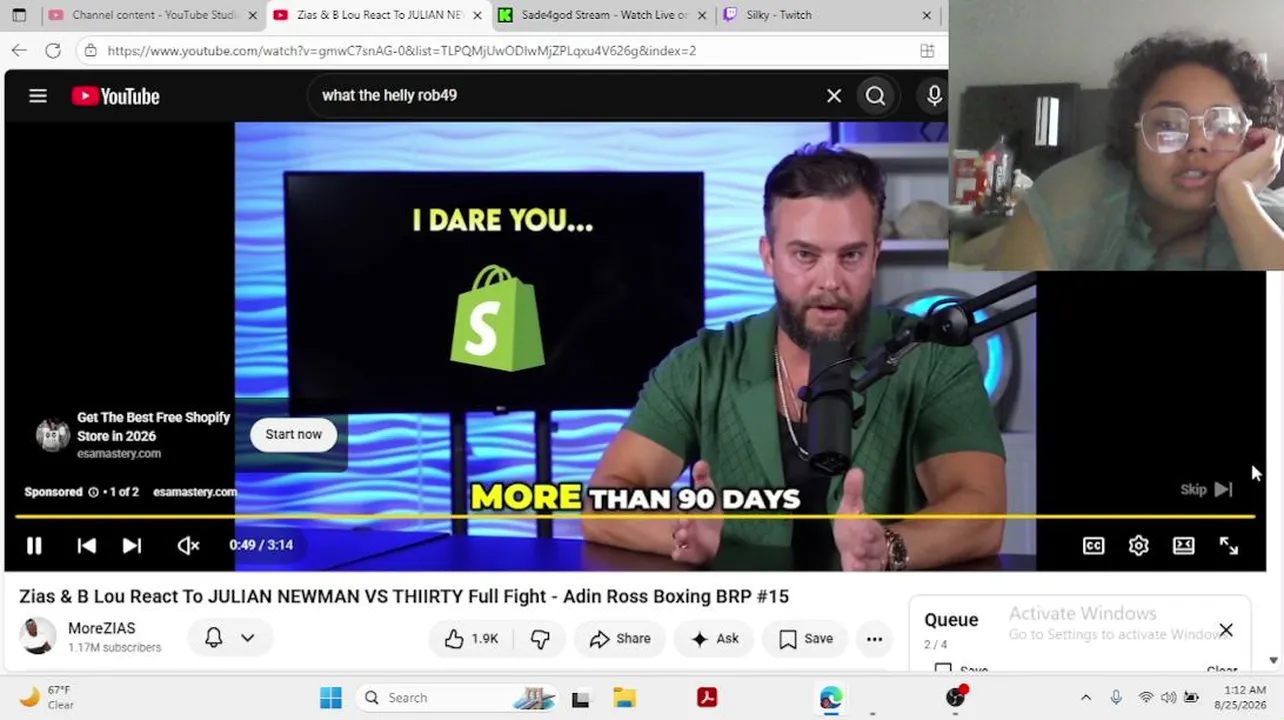The width and height of the screenshot is (1284, 720).
Task: Open the MoreZIAS channel avatar
Action: click(38, 637)
